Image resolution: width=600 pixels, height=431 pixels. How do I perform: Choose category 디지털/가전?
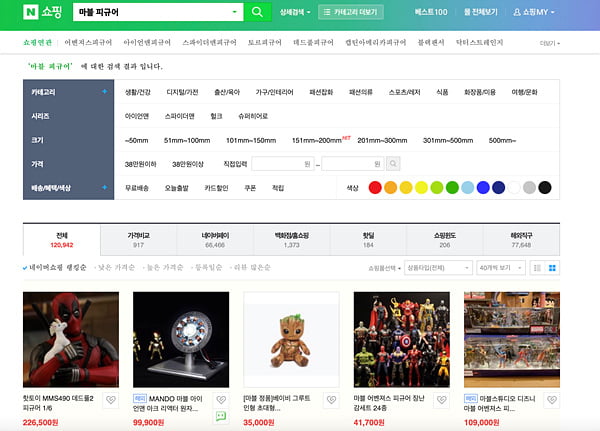click(182, 92)
